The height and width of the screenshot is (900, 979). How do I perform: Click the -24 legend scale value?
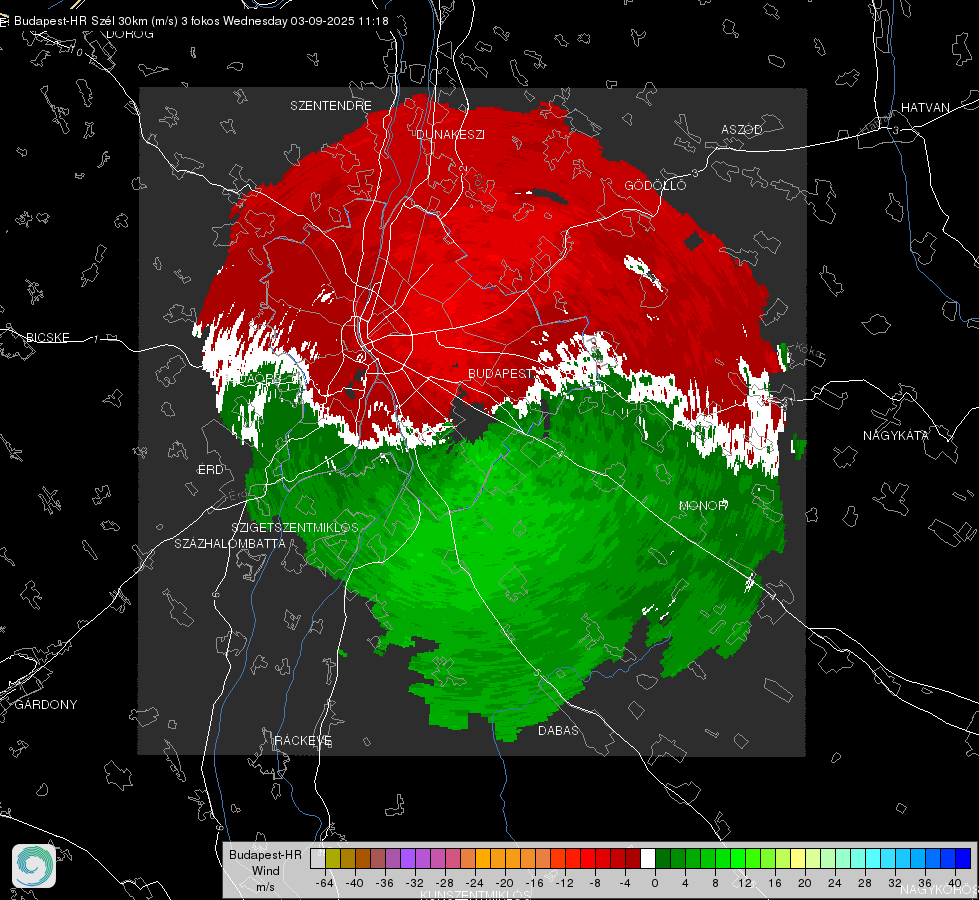(475, 883)
